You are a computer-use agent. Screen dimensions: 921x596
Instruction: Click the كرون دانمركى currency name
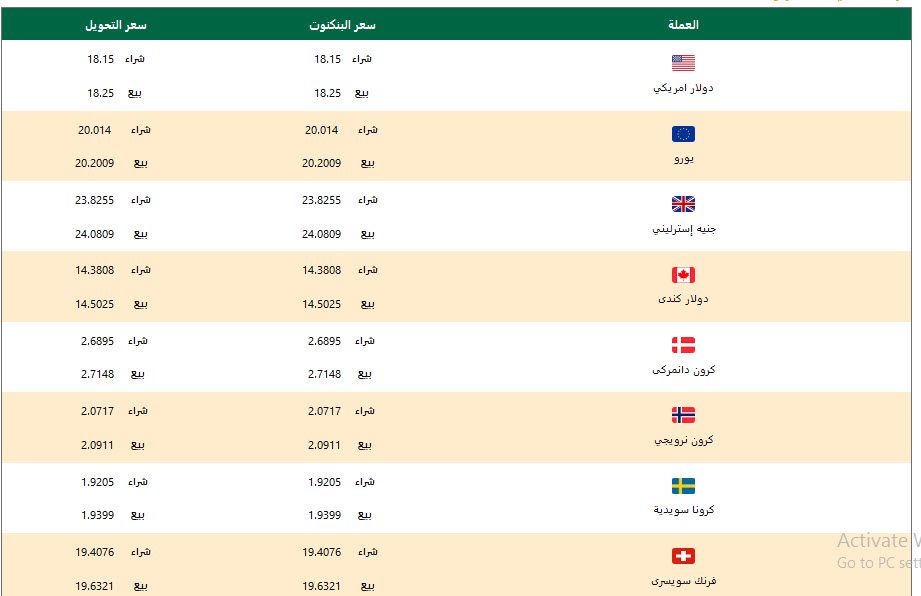[x=683, y=370]
